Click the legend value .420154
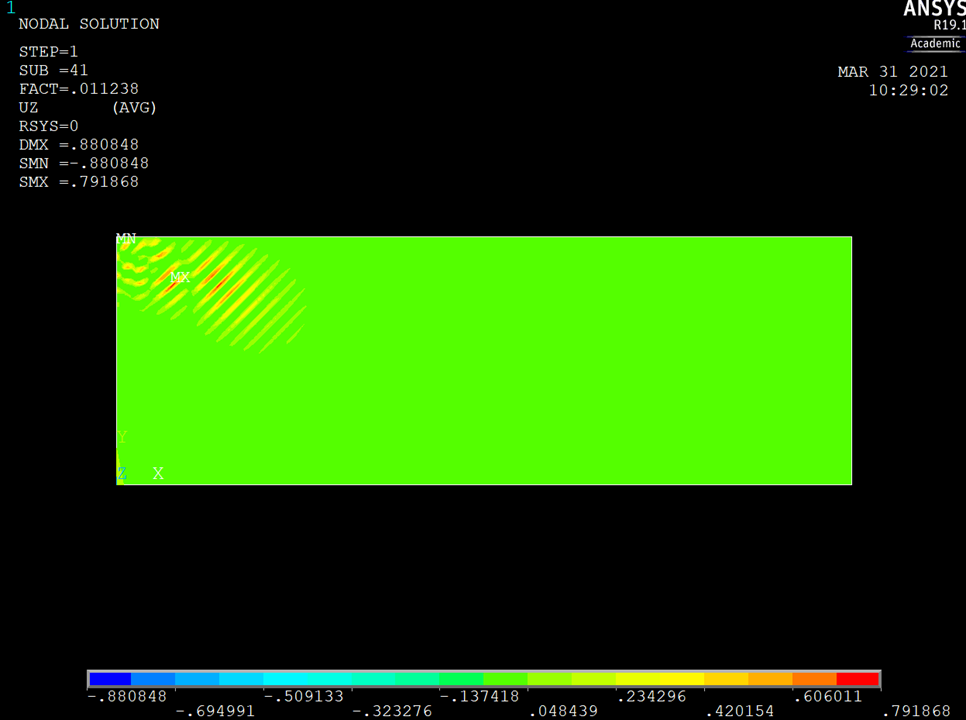 [739, 711]
